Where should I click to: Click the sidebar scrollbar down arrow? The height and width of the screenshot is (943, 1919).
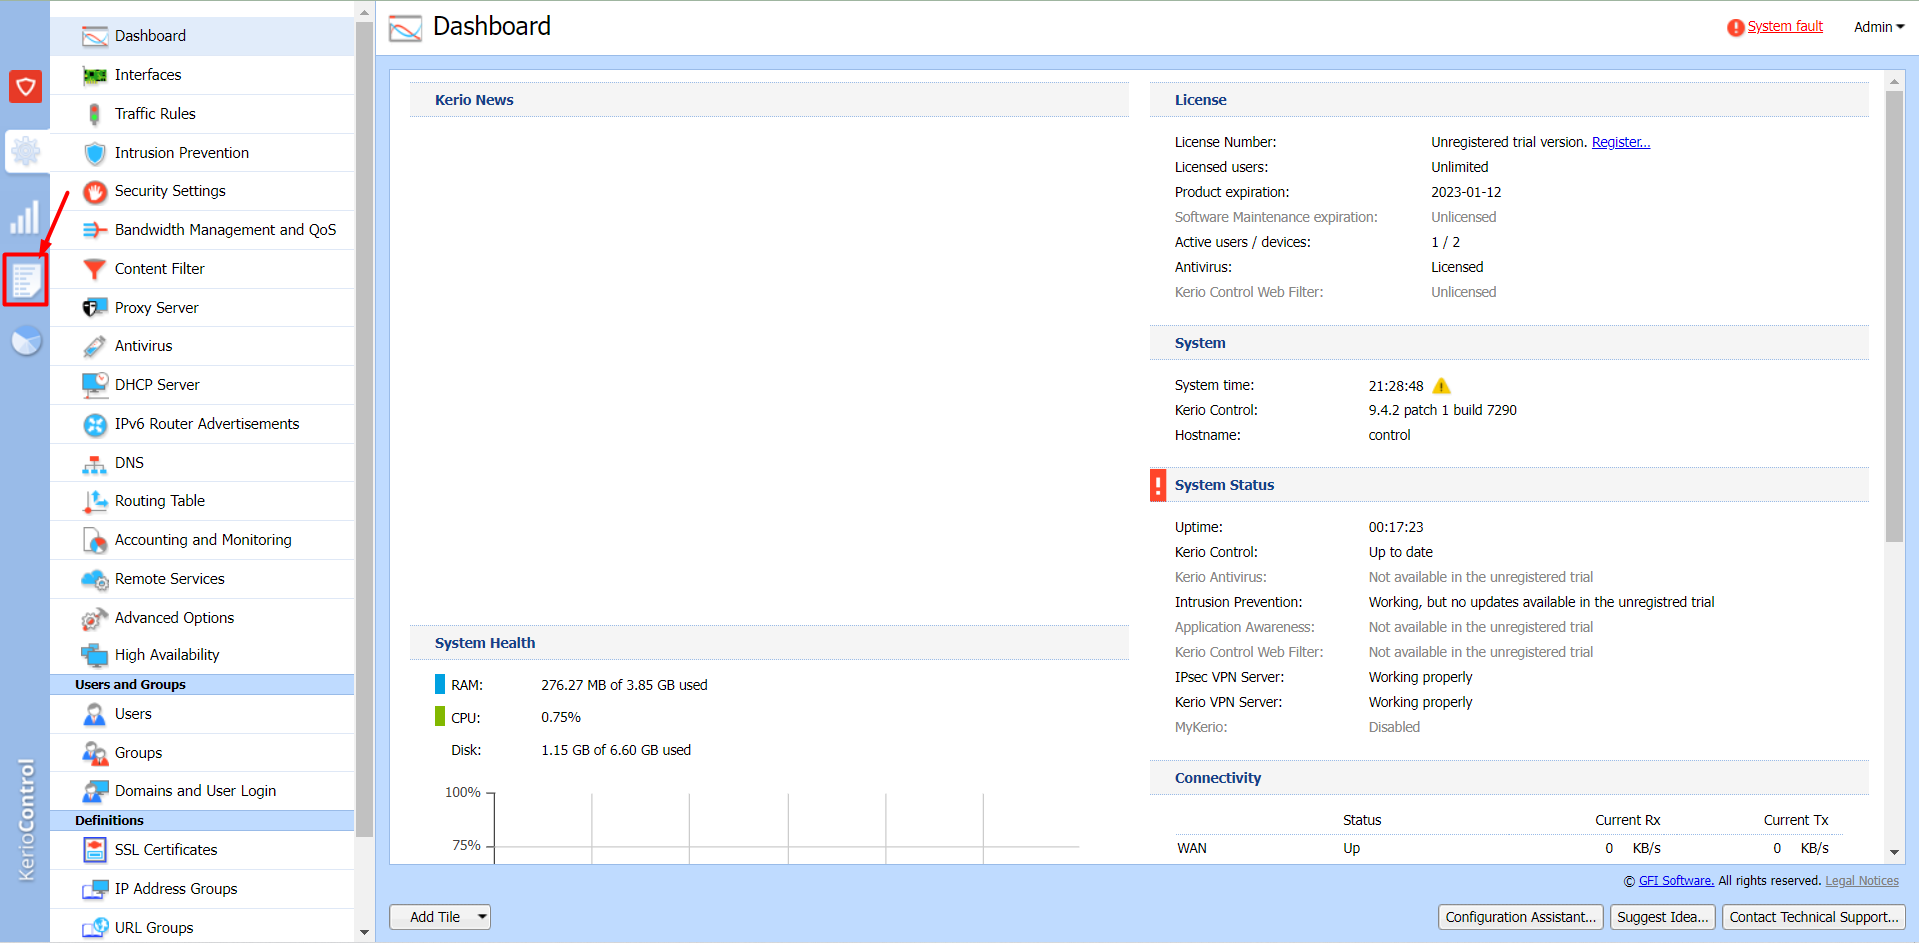364,932
